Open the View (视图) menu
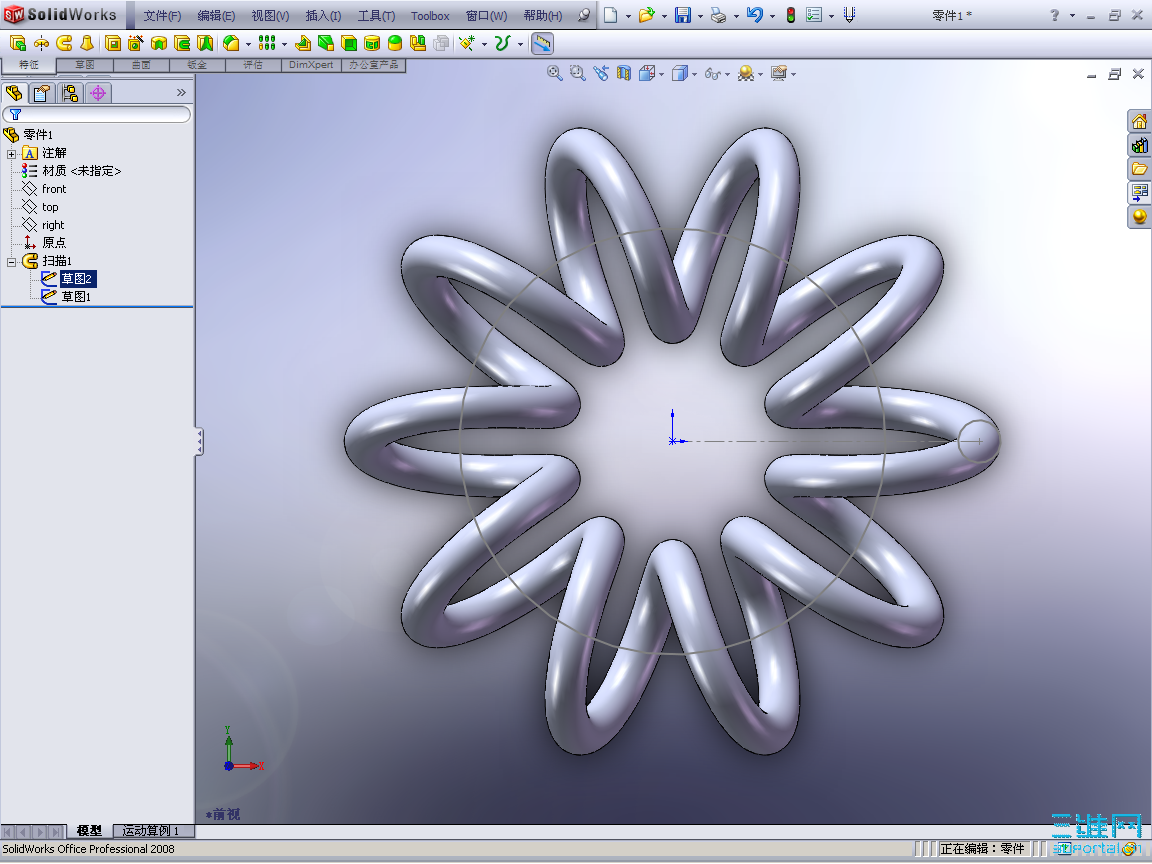1152x864 pixels. pos(270,15)
